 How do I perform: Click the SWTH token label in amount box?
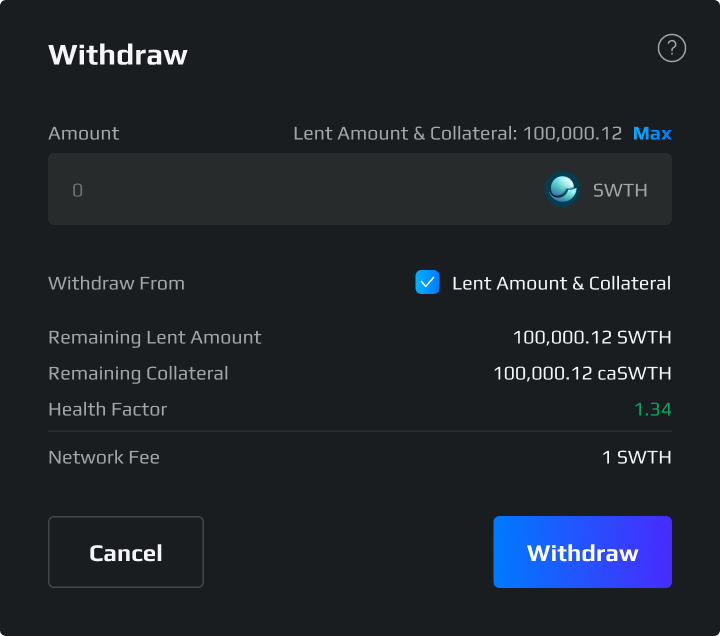[x=620, y=189]
